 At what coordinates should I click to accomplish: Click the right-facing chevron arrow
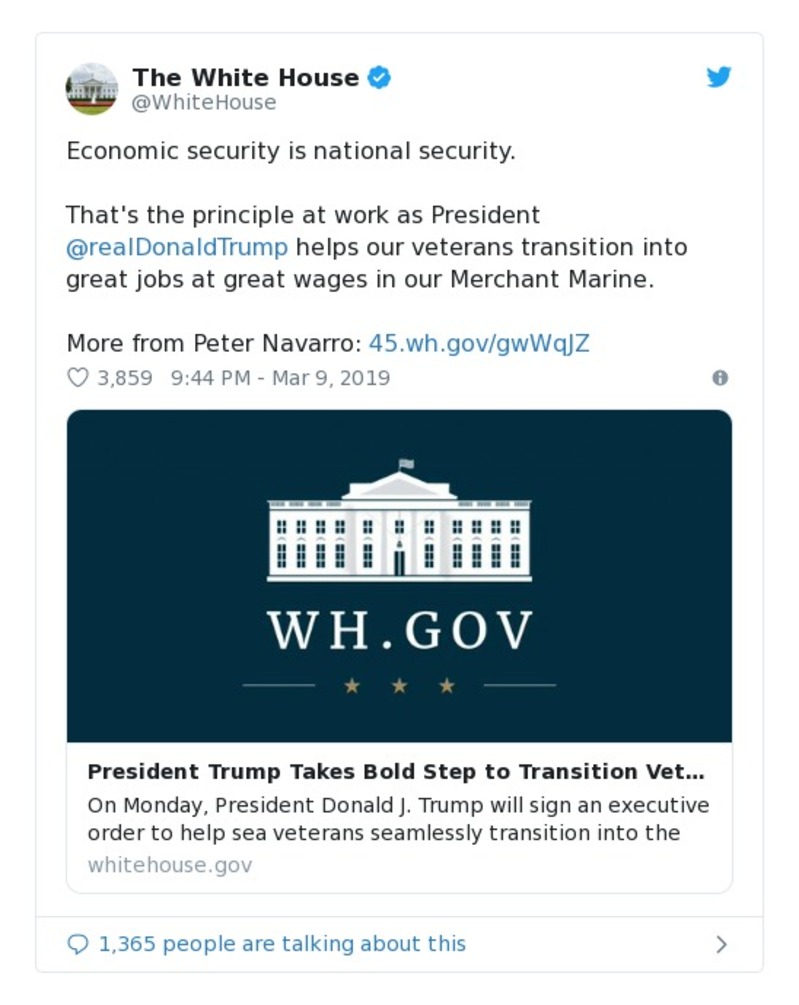pos(721,943)
